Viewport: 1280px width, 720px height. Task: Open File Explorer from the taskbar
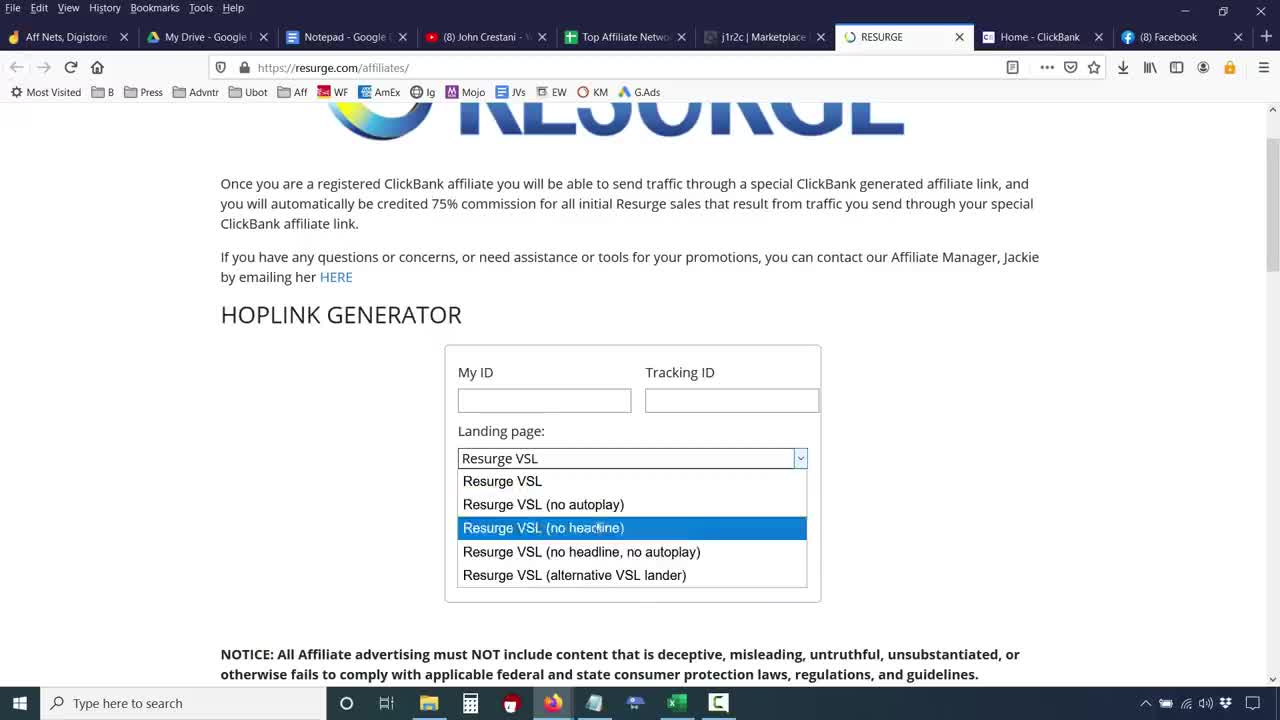(x=429, y=703)
